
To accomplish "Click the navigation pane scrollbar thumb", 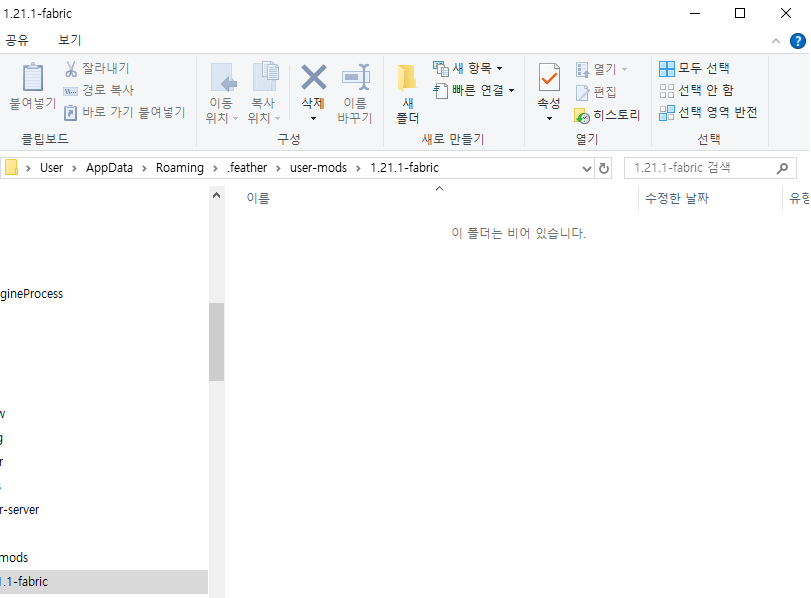I will pyautogui.click(x=216, y=342).
